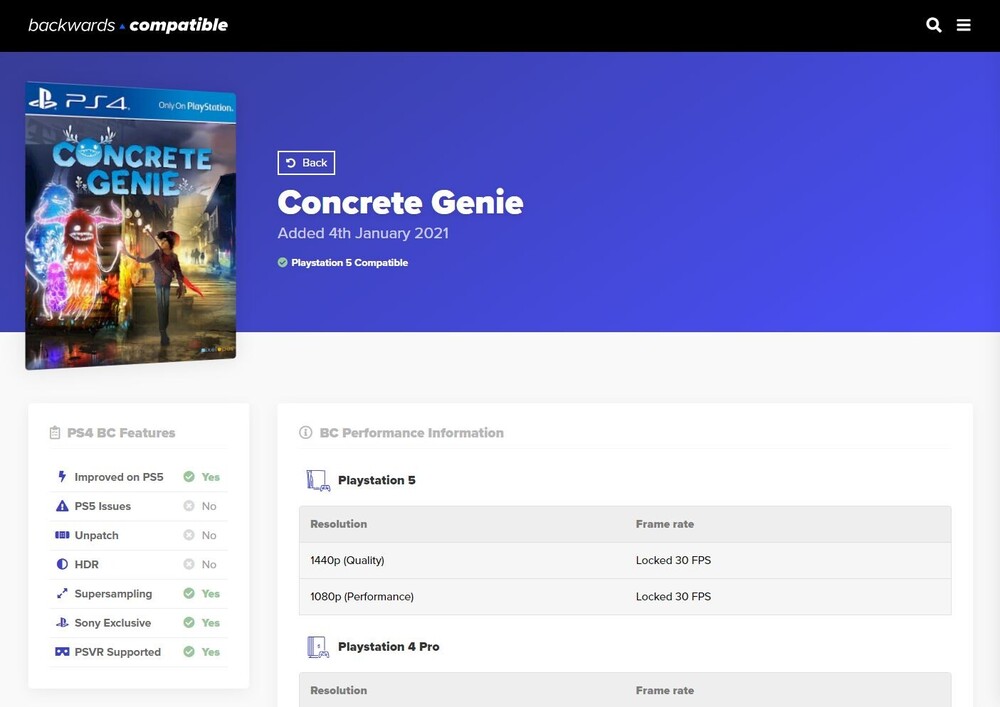This screenshot has width=1000, height=707.
Task: Click the green check beside PSVR Supported
Action: (x=188, y=652)
